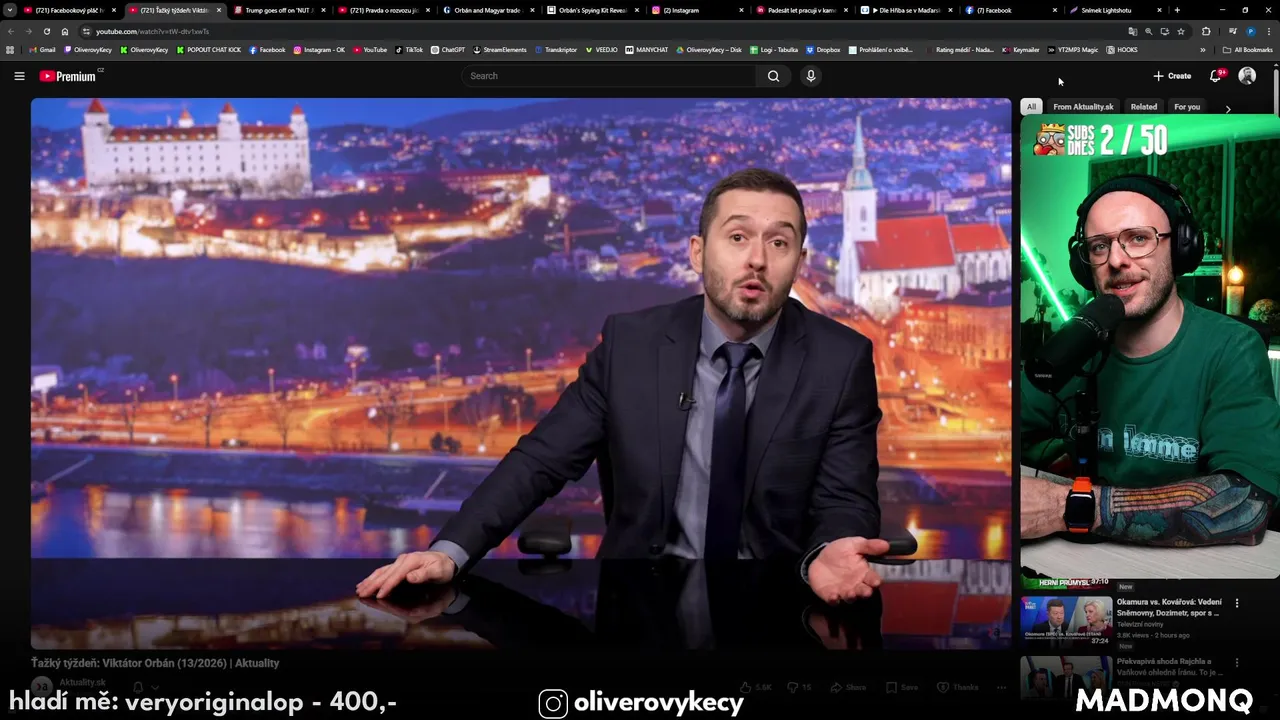Open the browser extensions puzzle icon

[1206, 31]
